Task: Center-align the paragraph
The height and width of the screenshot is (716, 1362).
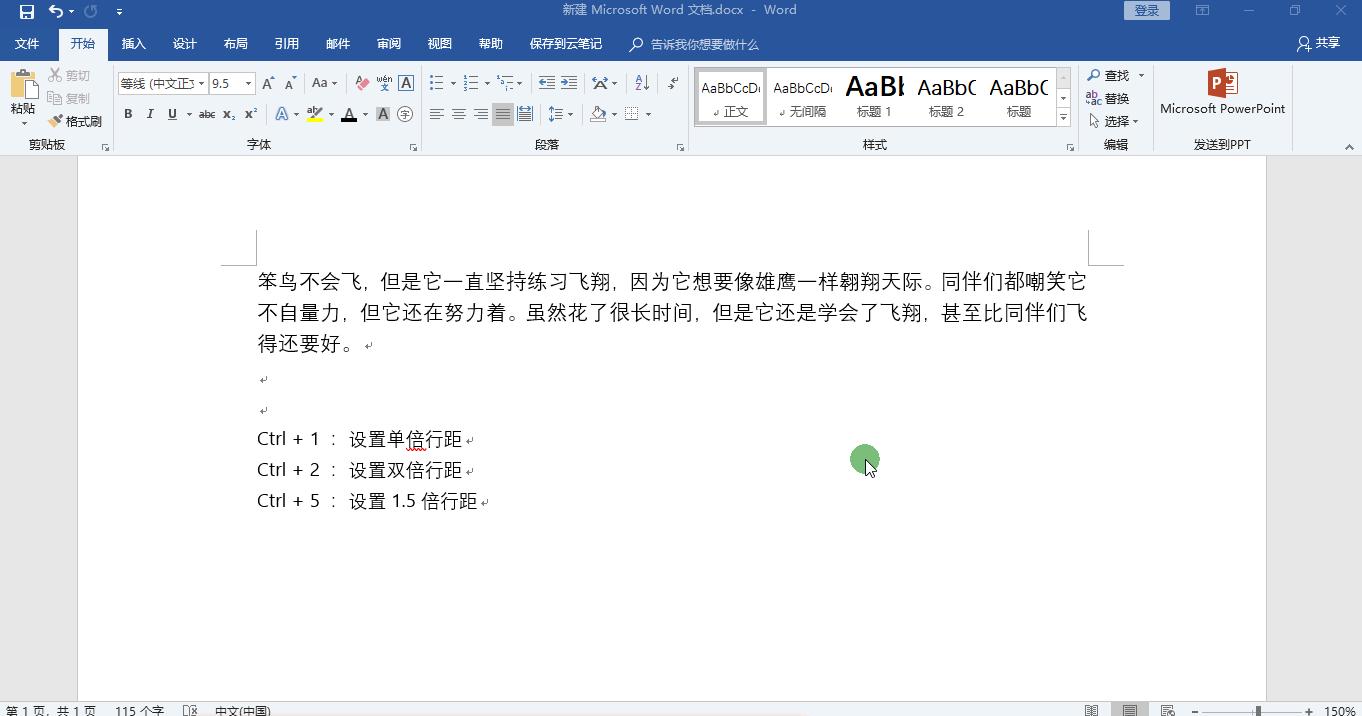Action: tap(458, 114)
